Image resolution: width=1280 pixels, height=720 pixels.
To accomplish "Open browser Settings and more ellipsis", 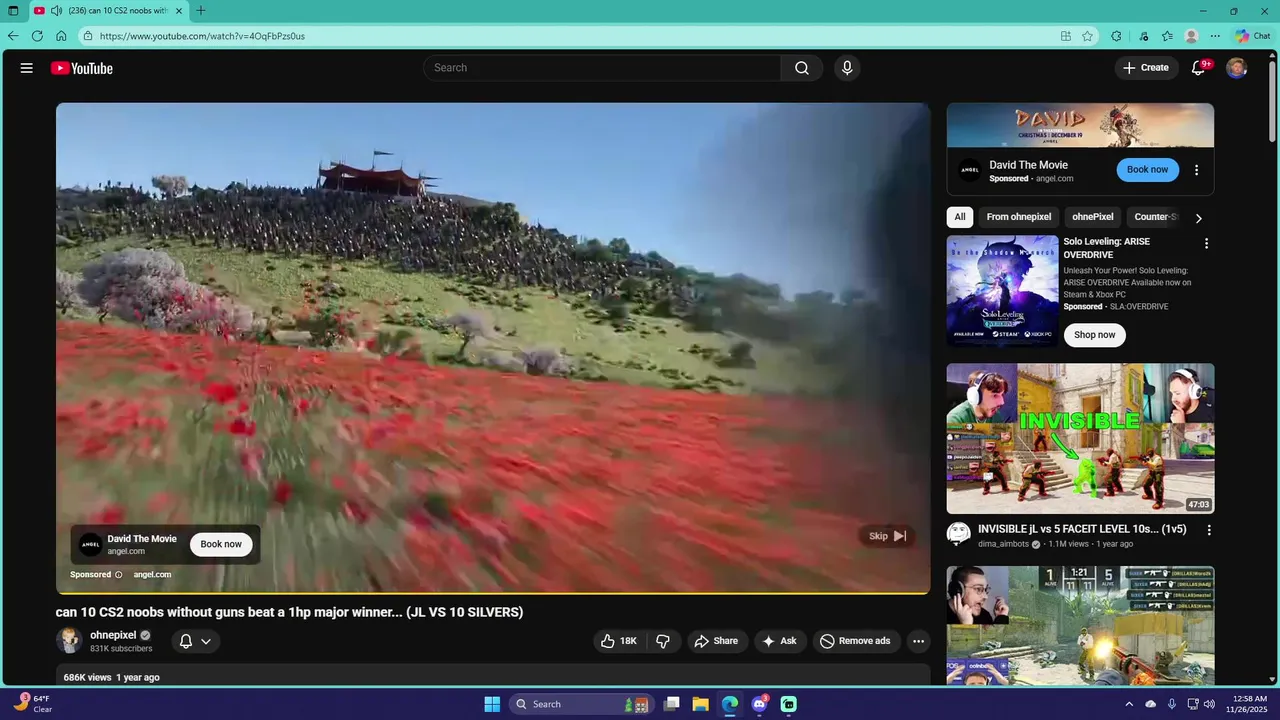I will pyautogui.click(x=1215, y=36).
